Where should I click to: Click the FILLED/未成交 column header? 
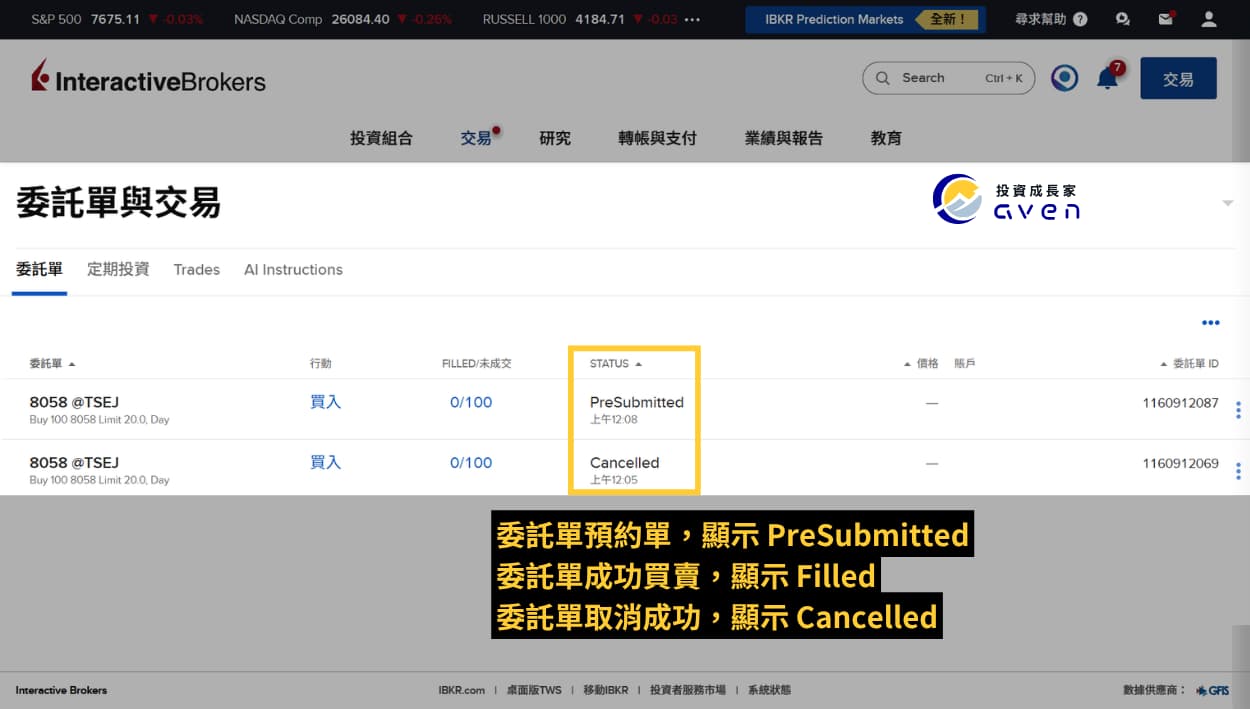coord(476,364)
